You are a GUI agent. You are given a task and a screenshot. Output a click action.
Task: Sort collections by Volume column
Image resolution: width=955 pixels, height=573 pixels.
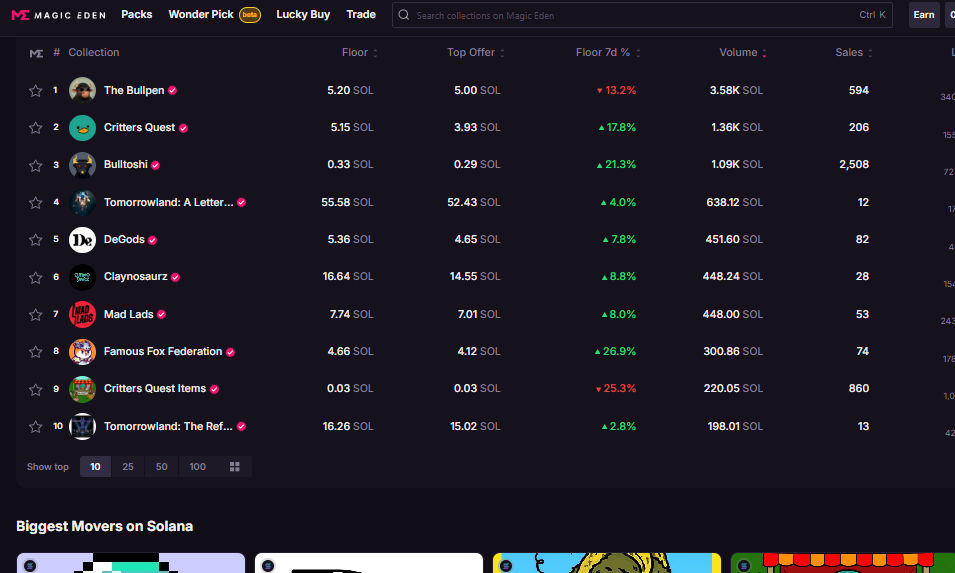[742, 52]
